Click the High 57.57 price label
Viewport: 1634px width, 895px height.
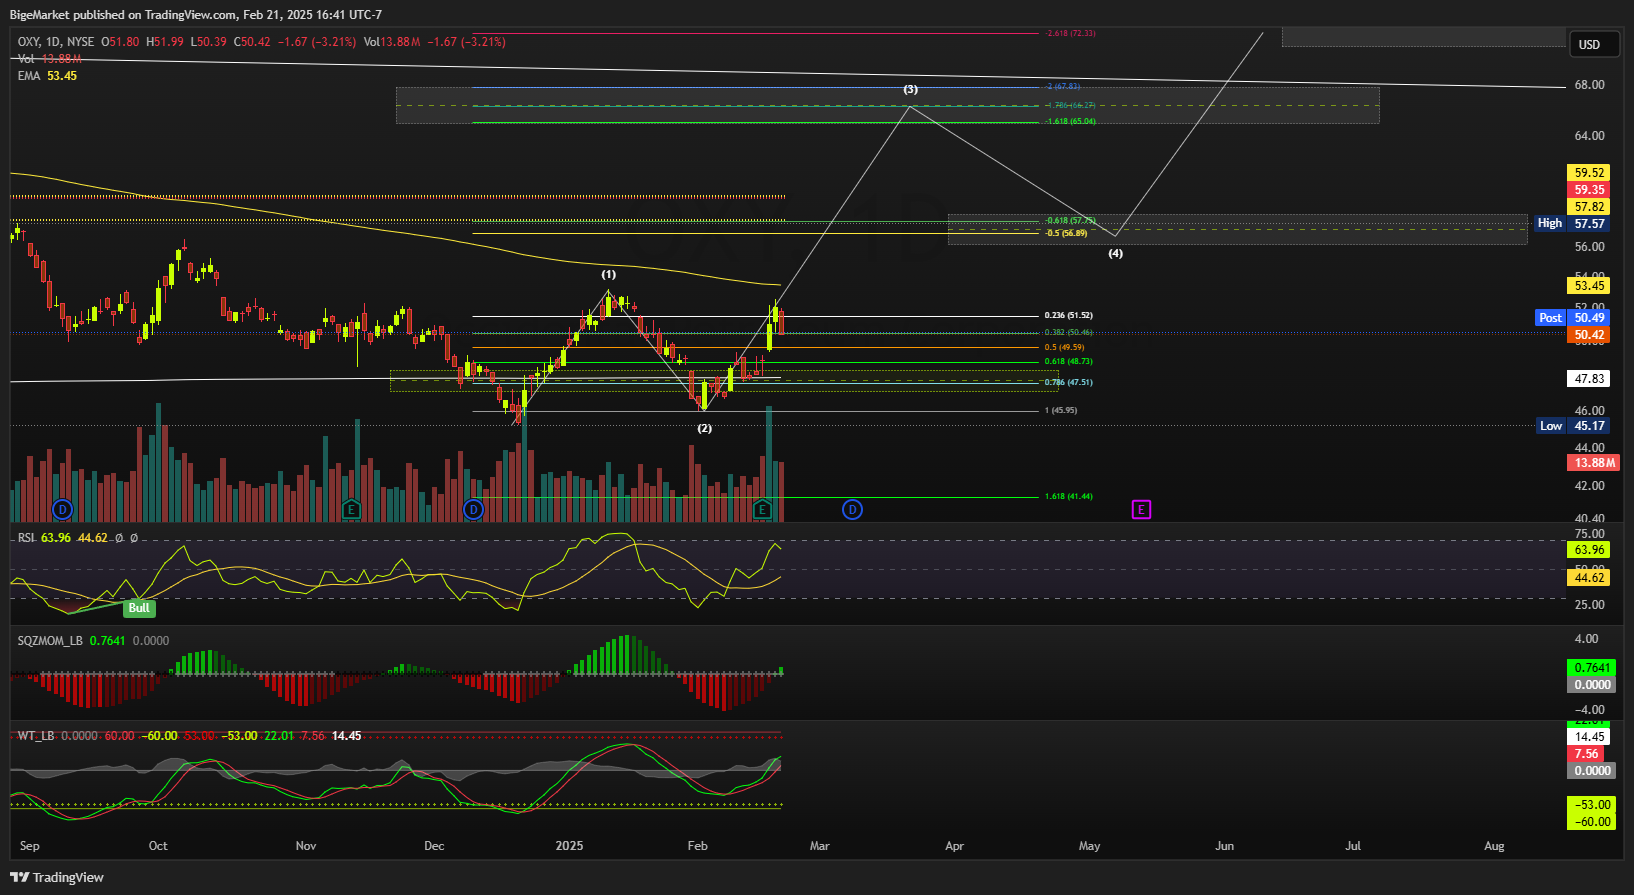tap(1572, 224)
